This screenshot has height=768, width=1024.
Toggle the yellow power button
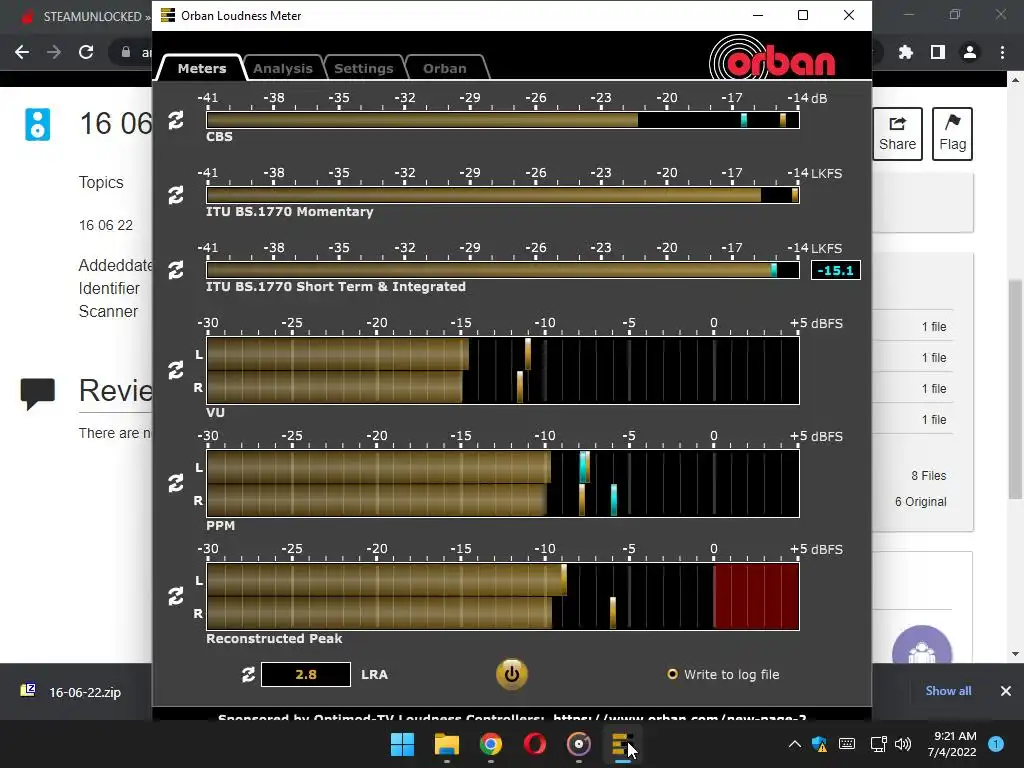511,675
